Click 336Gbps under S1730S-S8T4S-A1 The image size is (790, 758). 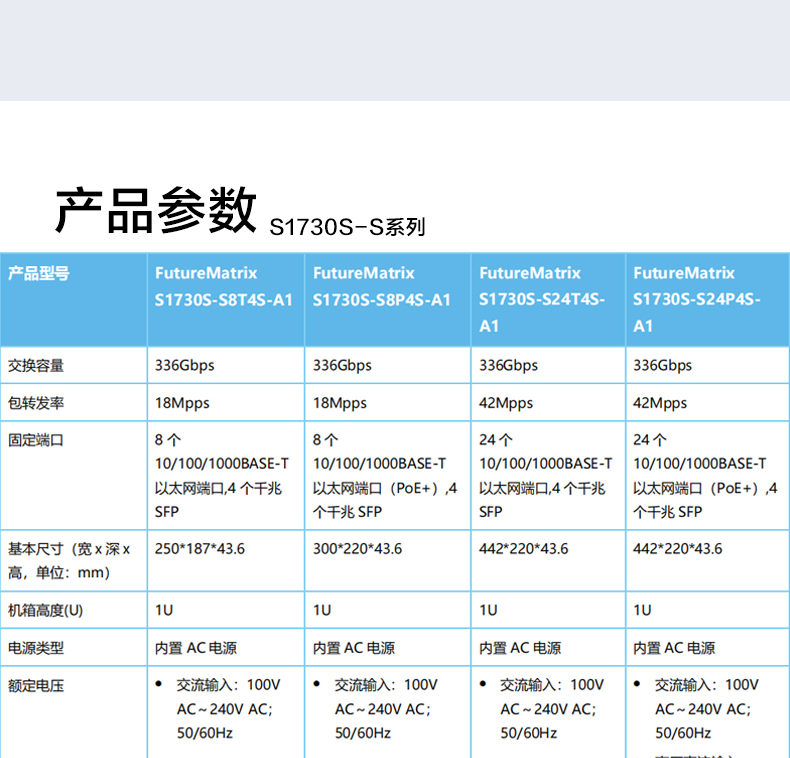184,365
